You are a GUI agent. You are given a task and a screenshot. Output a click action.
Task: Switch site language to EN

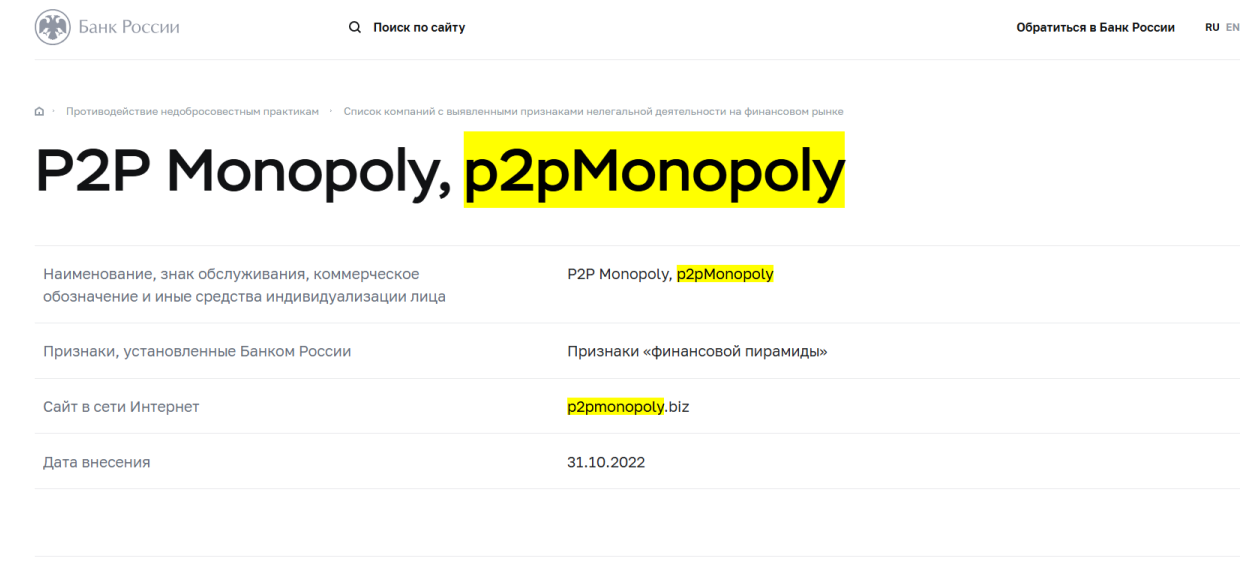click(1234, 27)
